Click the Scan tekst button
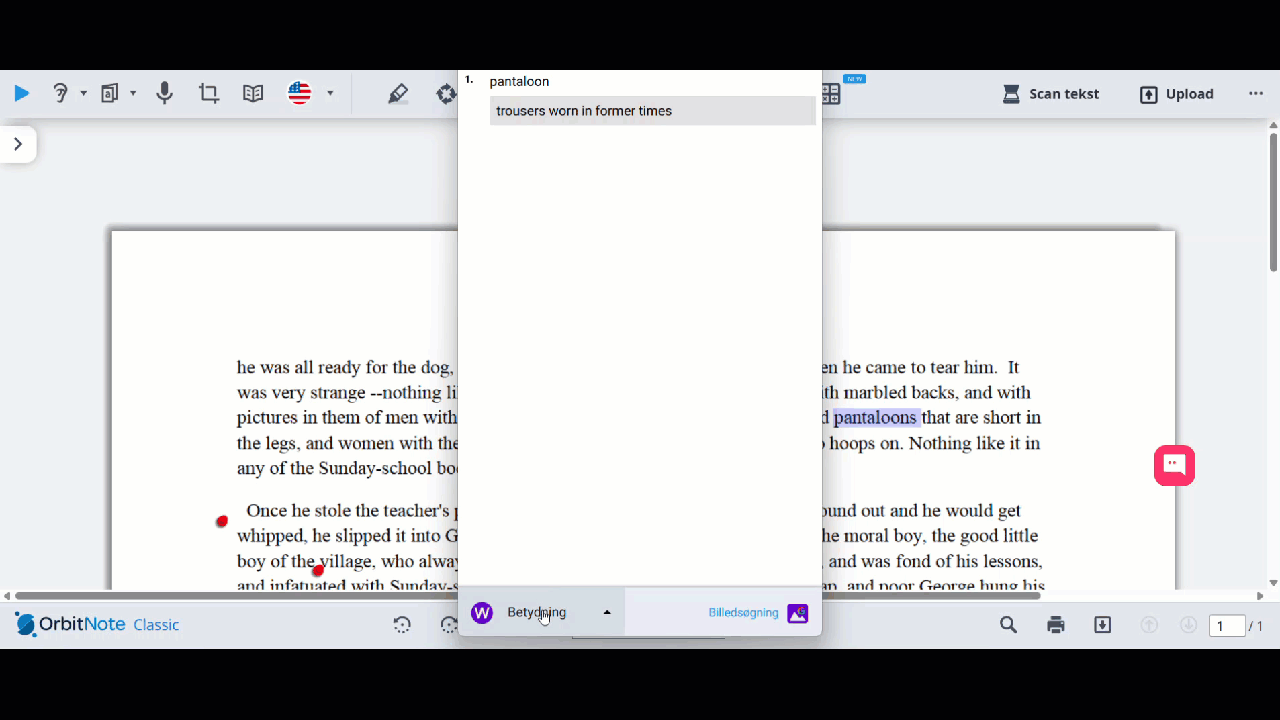Viewport: 1280px width, 720px height. (x=1051, y=94)
